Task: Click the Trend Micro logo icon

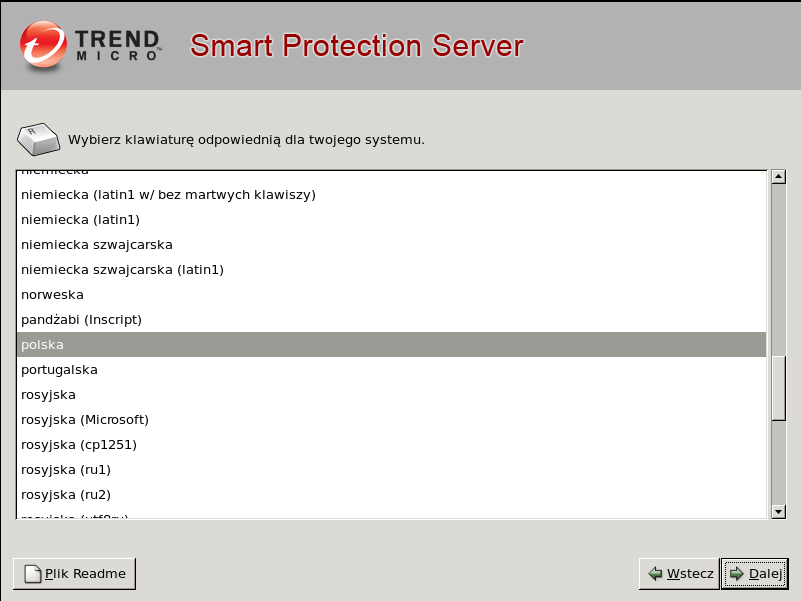Action: [43, 45]
